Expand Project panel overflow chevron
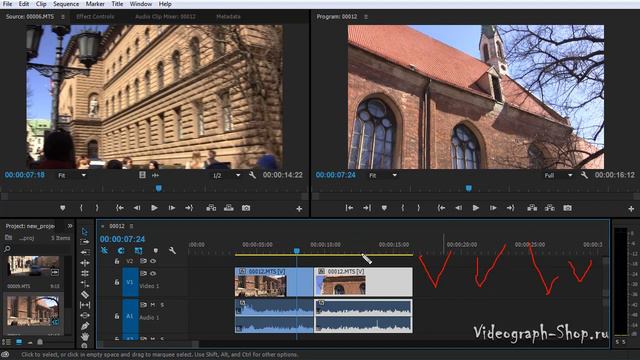Image resolution: width=640 pixels, height=360 pixels. pyautogui.click(x=70, y=226)
